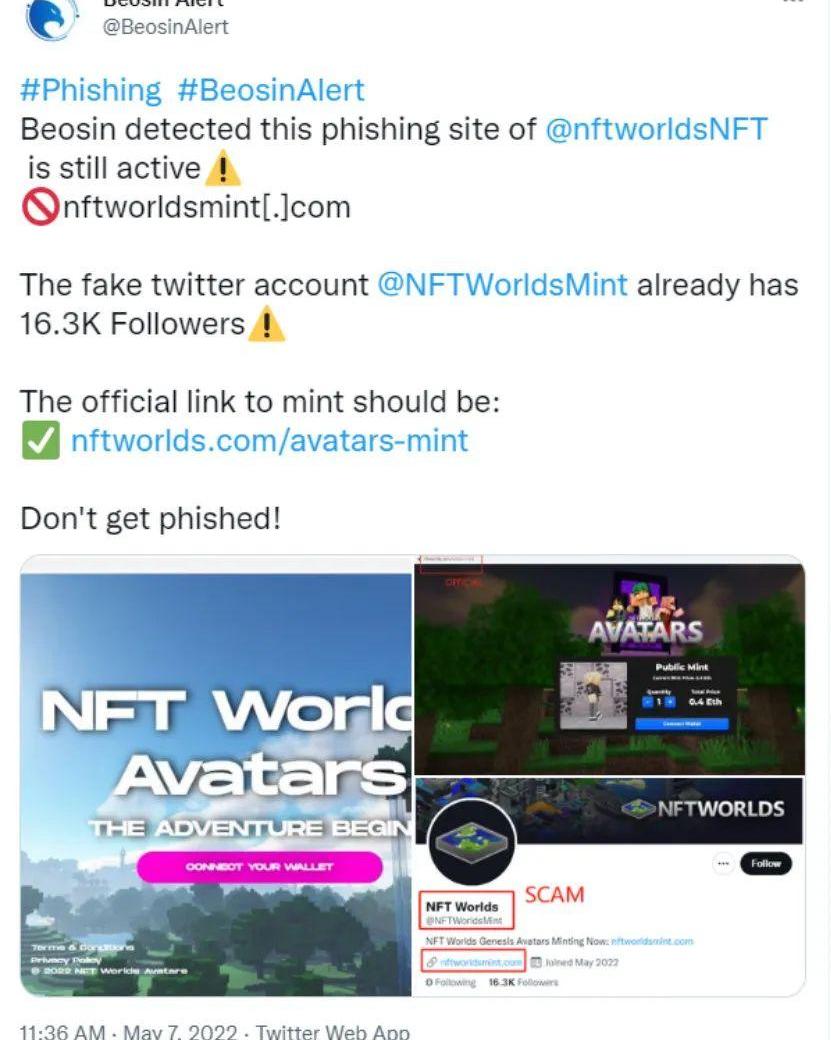Image resolution: width=831 pixels, height=1040 pixels.
Task: Click the Follow button on fake profile
Action: [765, 863]
